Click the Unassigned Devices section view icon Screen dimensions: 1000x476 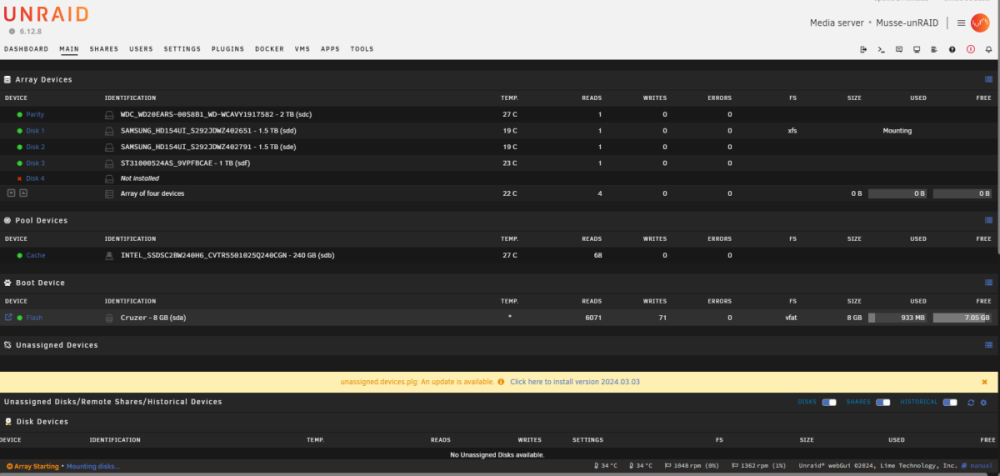click(x=989, y=345)
